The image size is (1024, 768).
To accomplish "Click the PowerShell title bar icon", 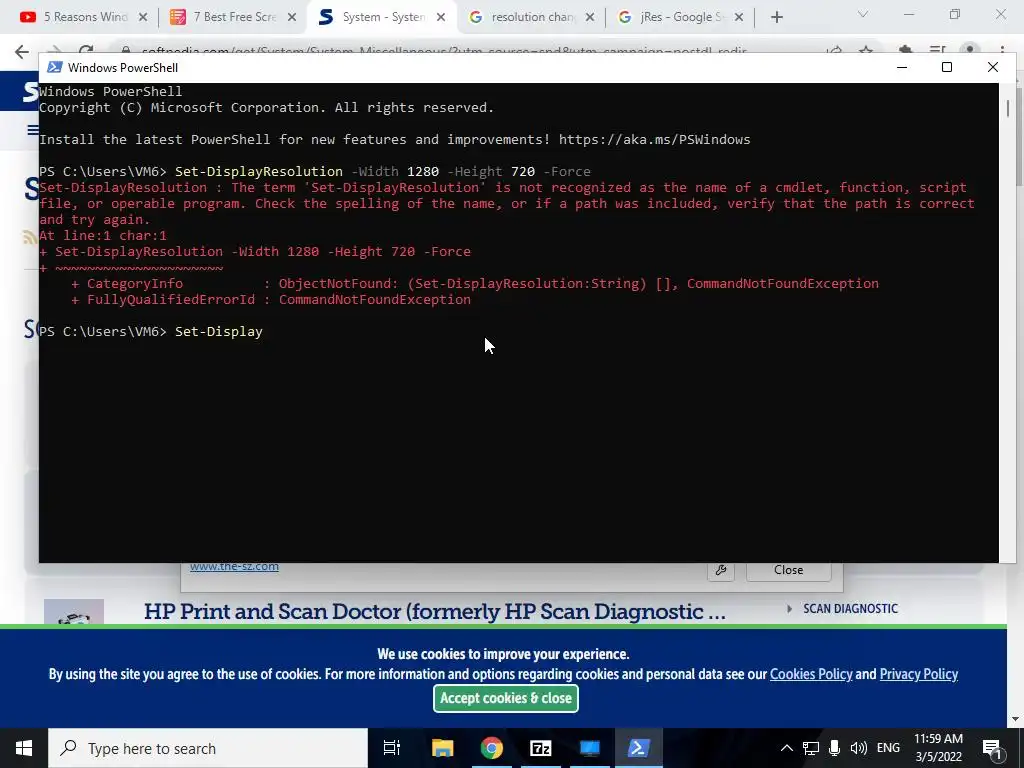I will click(x=55, y=67).
